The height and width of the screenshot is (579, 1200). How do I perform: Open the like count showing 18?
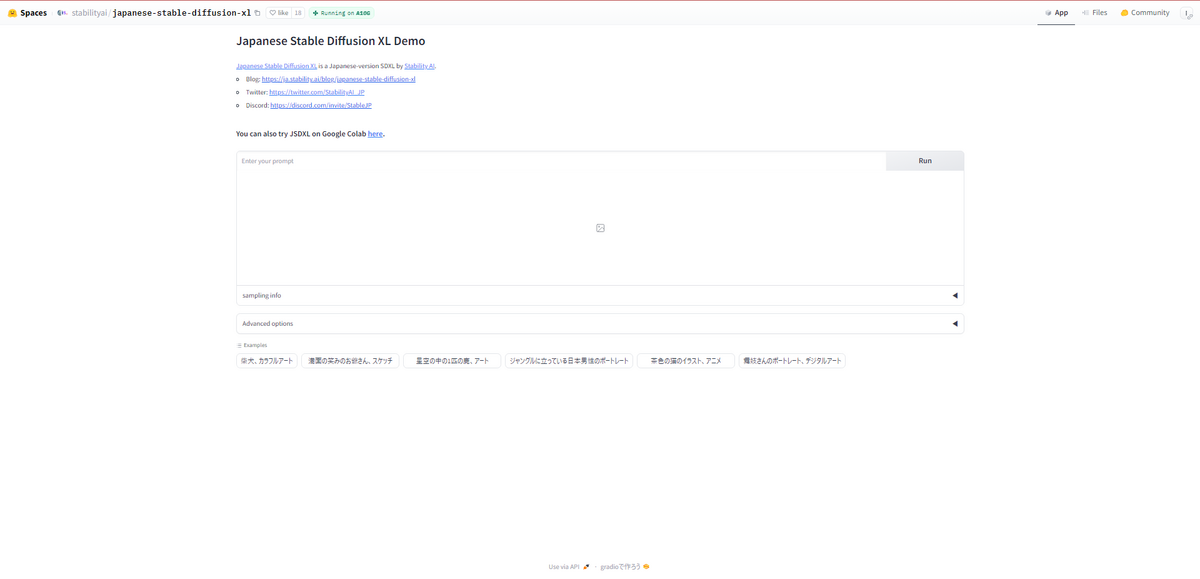coord(298,13)
